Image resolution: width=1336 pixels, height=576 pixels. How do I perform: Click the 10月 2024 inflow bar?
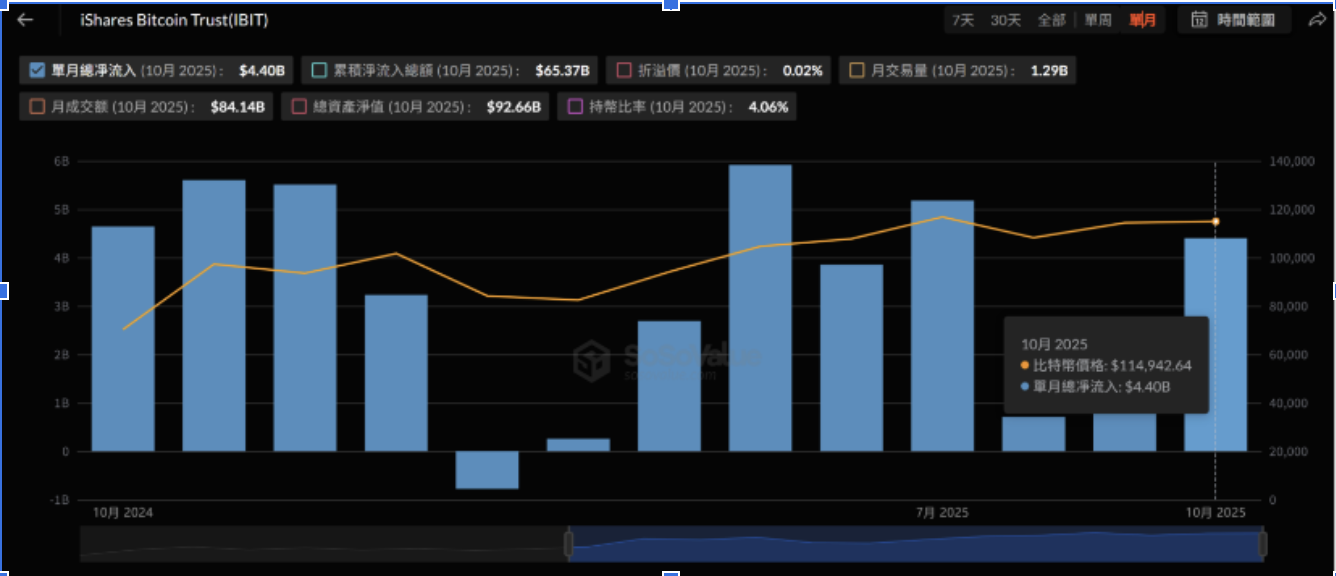pyautogui.click(x=123, y=339)
